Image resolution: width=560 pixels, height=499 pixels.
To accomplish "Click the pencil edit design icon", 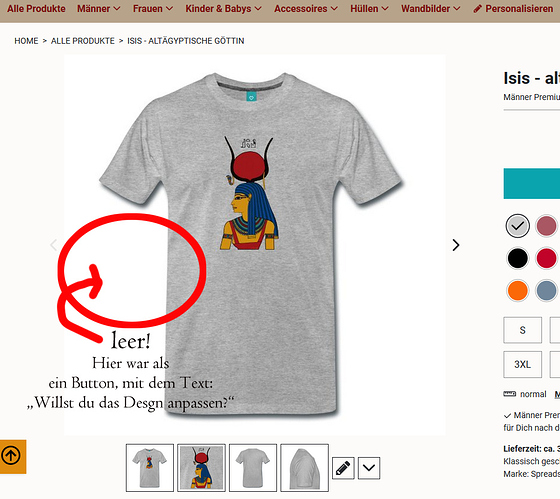I will click(x=343, y=468).
